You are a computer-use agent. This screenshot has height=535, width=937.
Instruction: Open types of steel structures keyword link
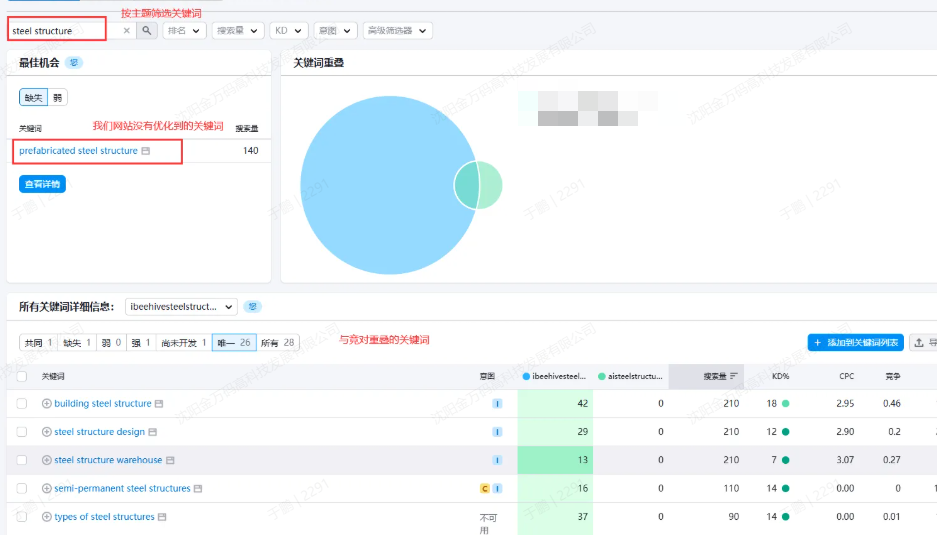coord(104,517)
